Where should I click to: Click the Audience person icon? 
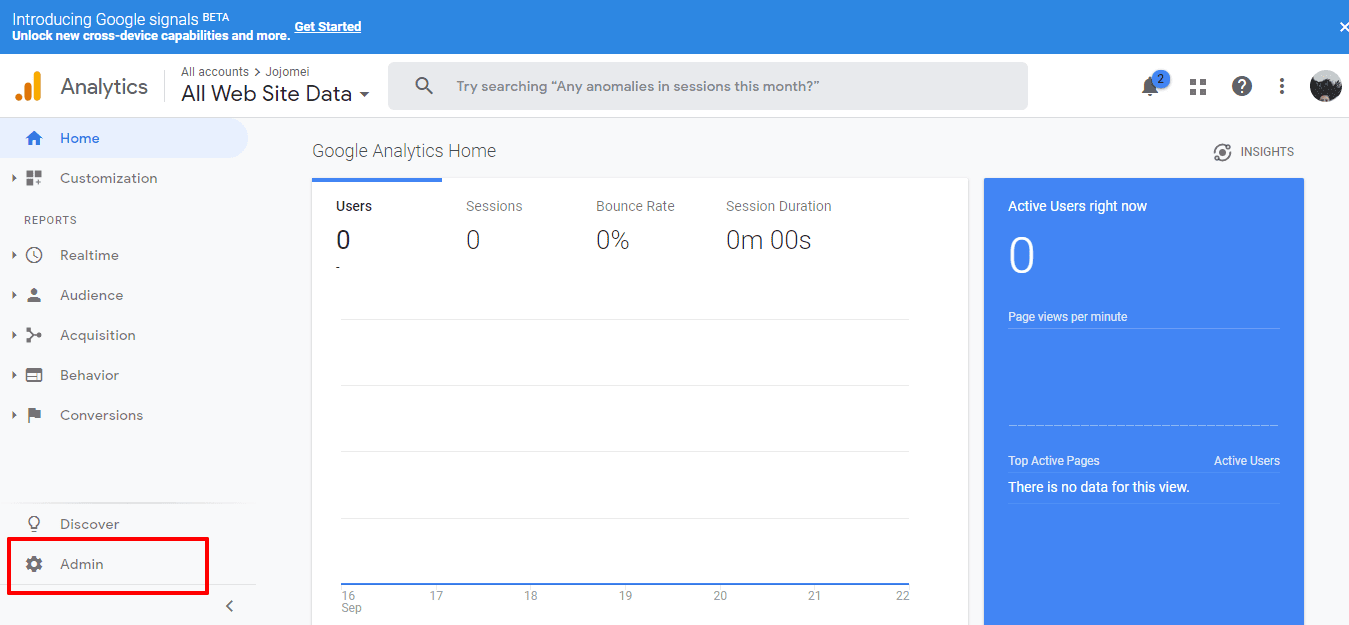[x=34, y=295]
